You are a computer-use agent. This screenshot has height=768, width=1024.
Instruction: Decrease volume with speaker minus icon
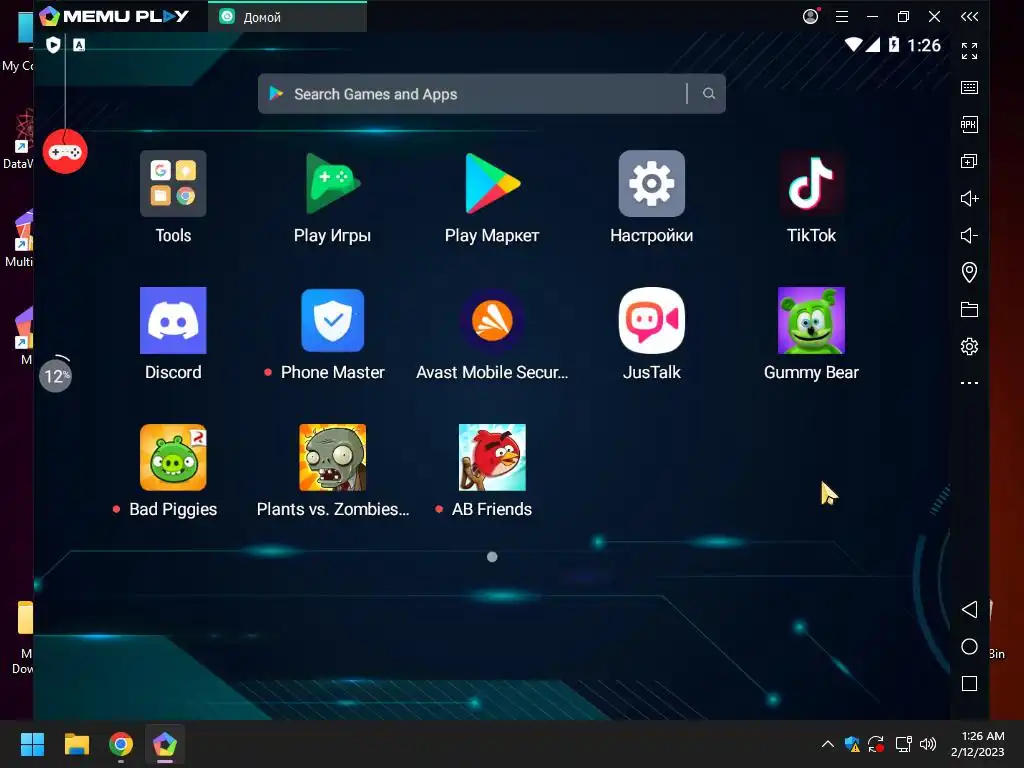coord(969,235)
